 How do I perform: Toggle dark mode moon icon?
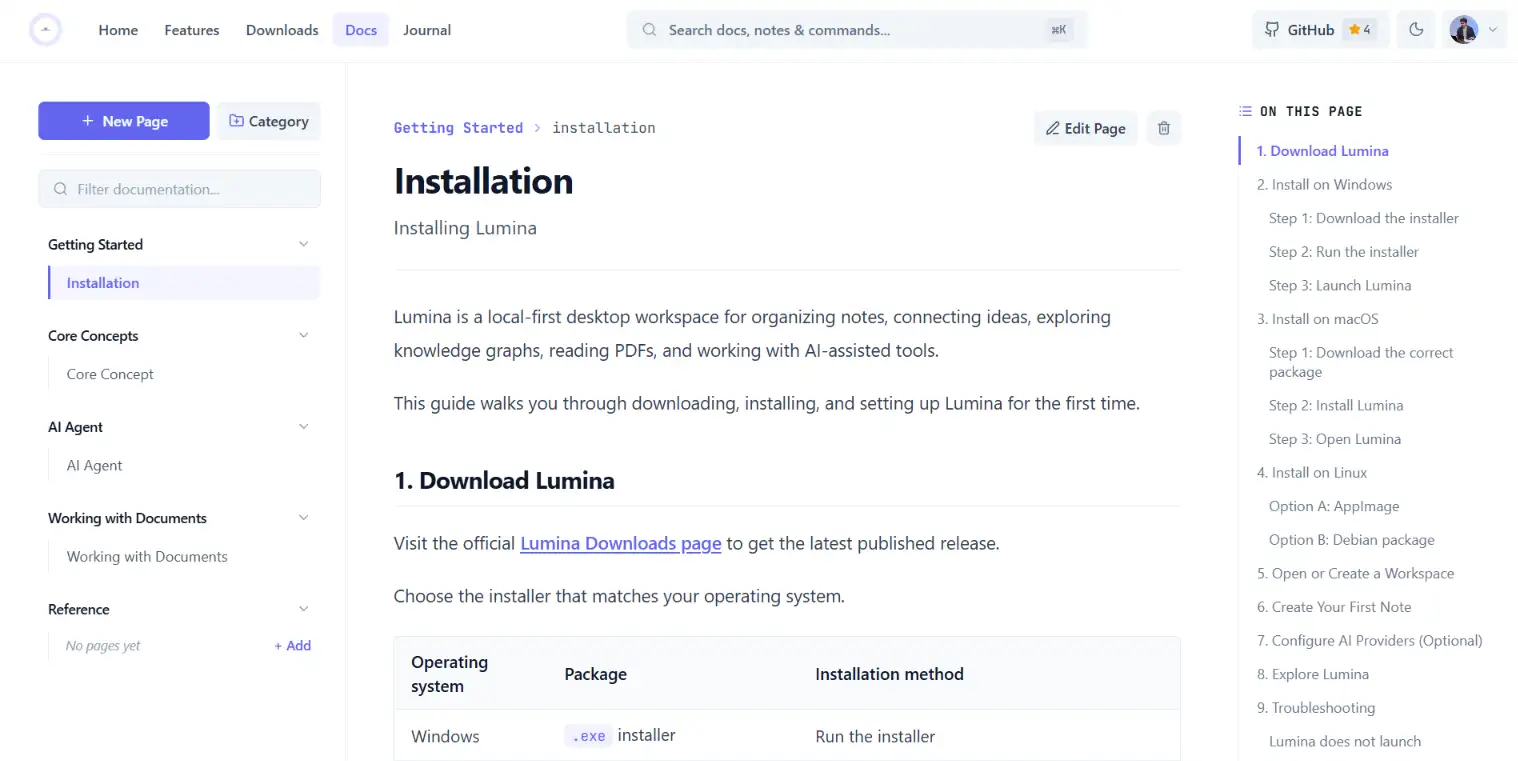(1416, 30)
